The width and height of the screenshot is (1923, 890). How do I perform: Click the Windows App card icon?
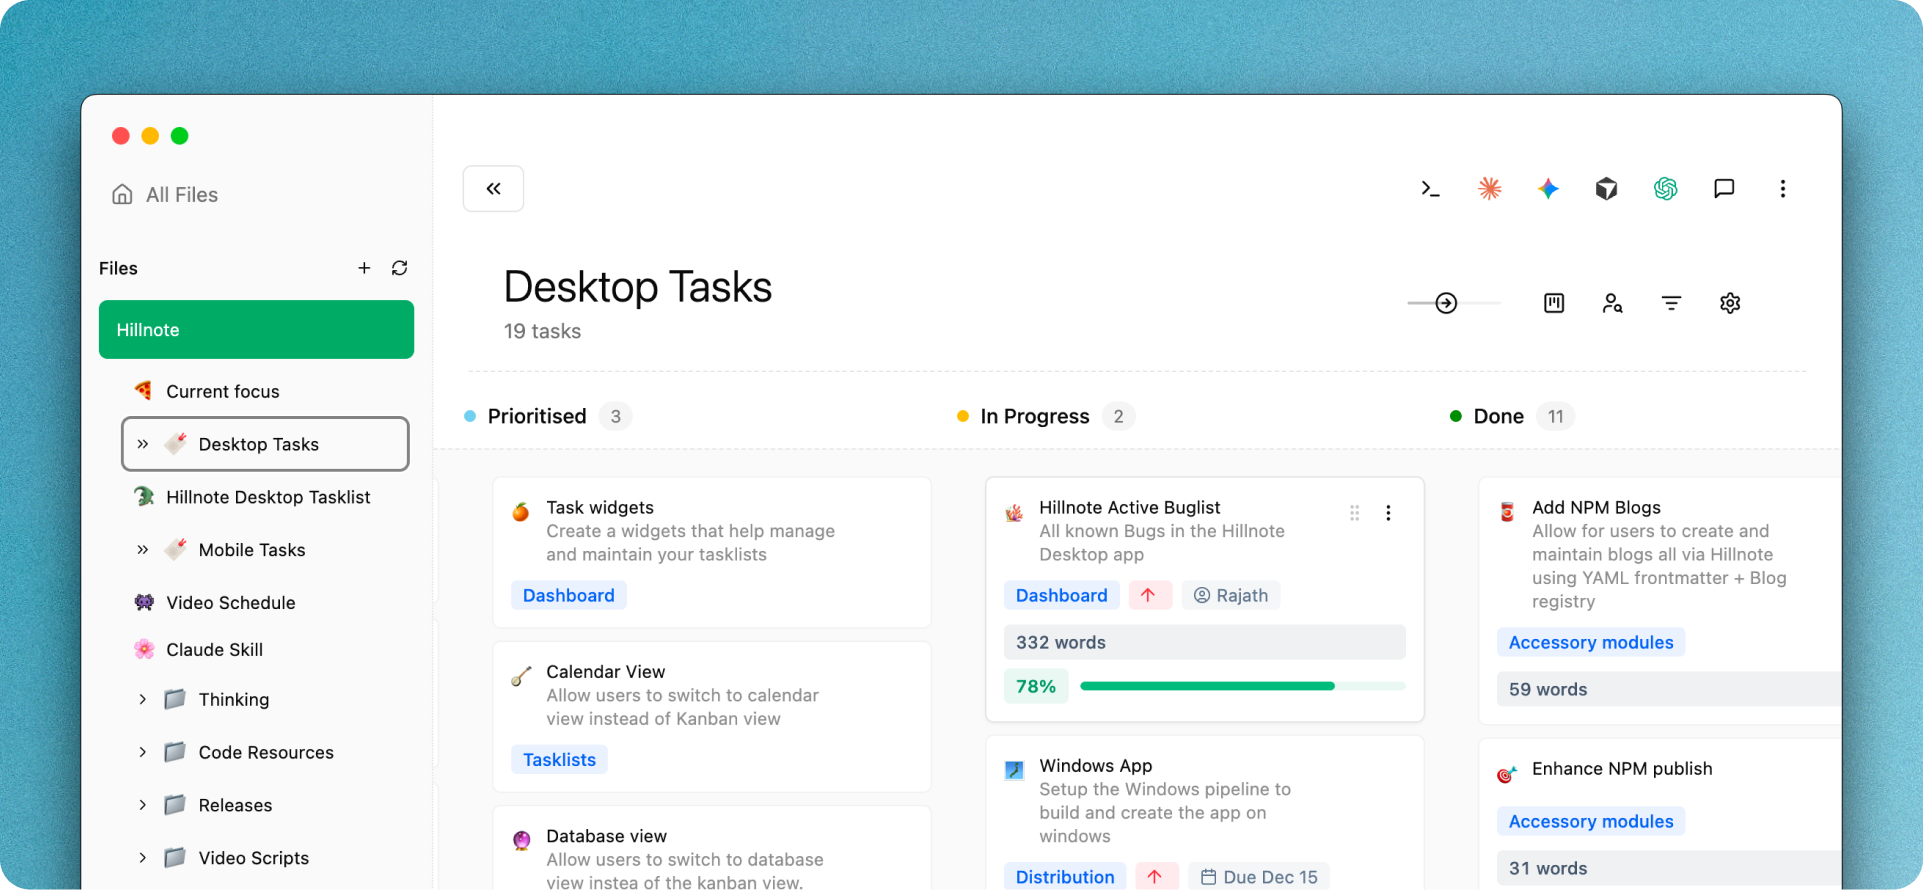[x=1014, y=770]
